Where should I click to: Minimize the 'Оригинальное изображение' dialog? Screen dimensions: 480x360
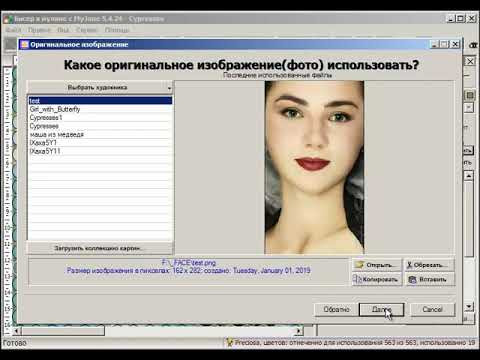(434, 44)
